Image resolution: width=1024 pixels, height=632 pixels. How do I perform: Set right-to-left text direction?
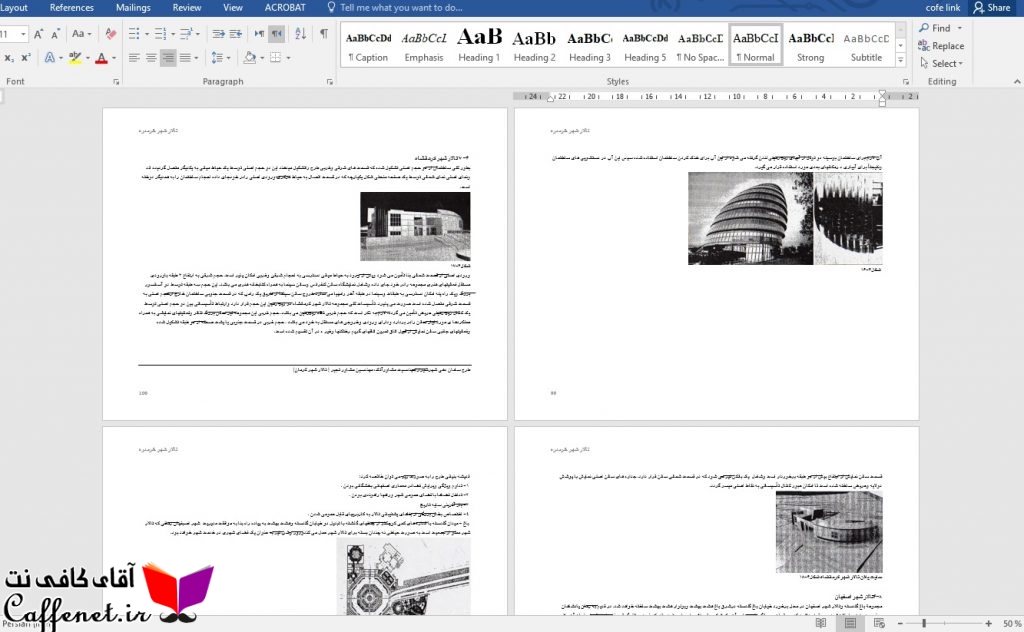[x=277, y=34]
